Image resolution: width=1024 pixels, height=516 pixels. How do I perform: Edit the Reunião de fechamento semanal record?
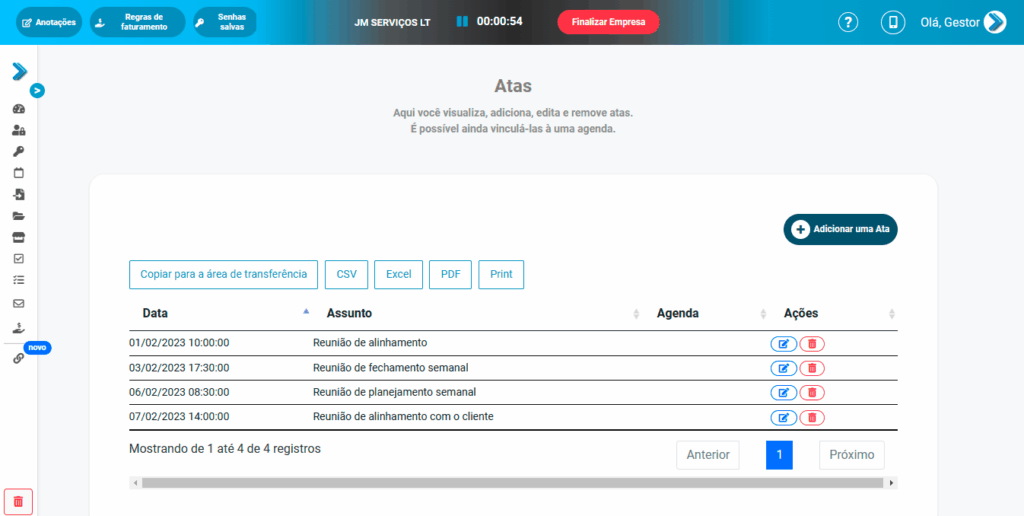point(784,368)
